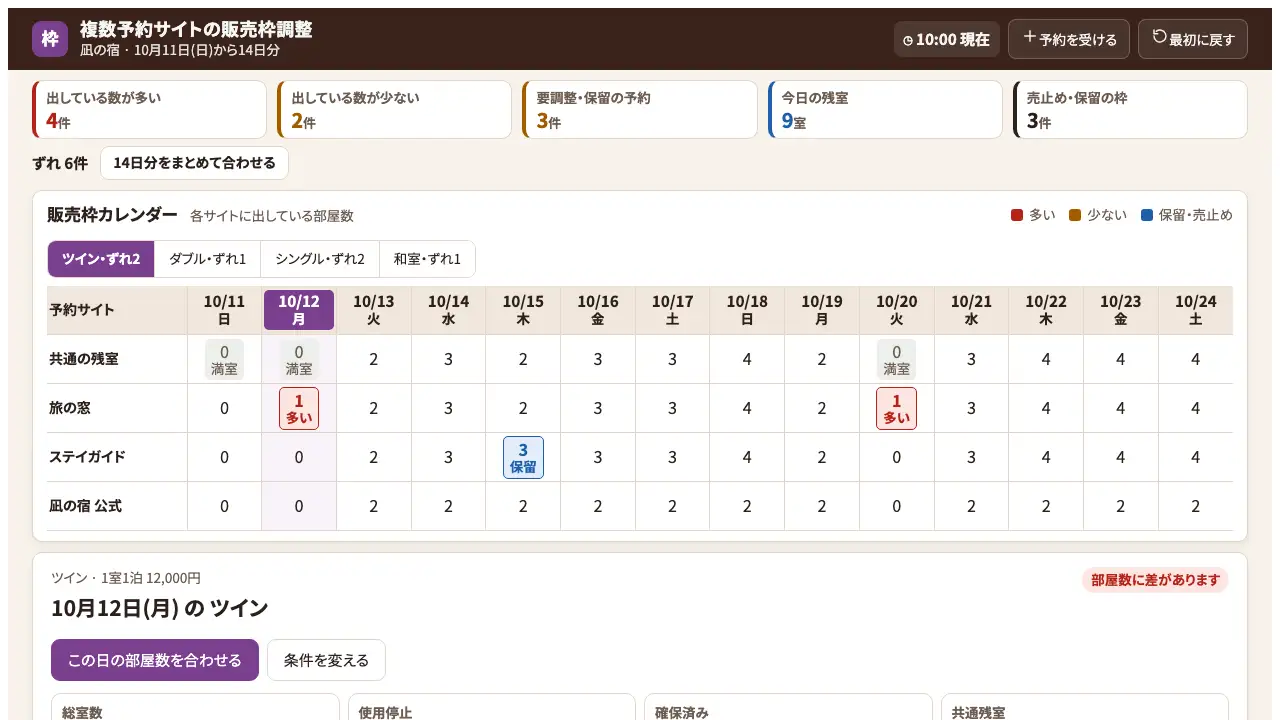
Task: Click ツイン・1室1泊 12,000円 text
Action: click(x=126, y=578)
